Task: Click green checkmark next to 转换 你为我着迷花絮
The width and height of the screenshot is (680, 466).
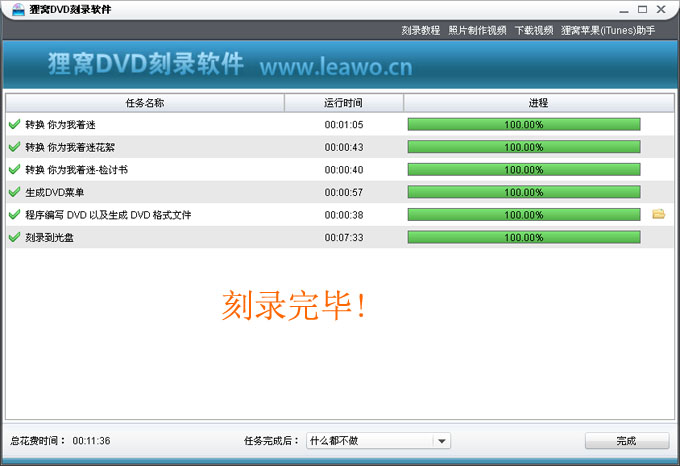Action: [14, 147]
